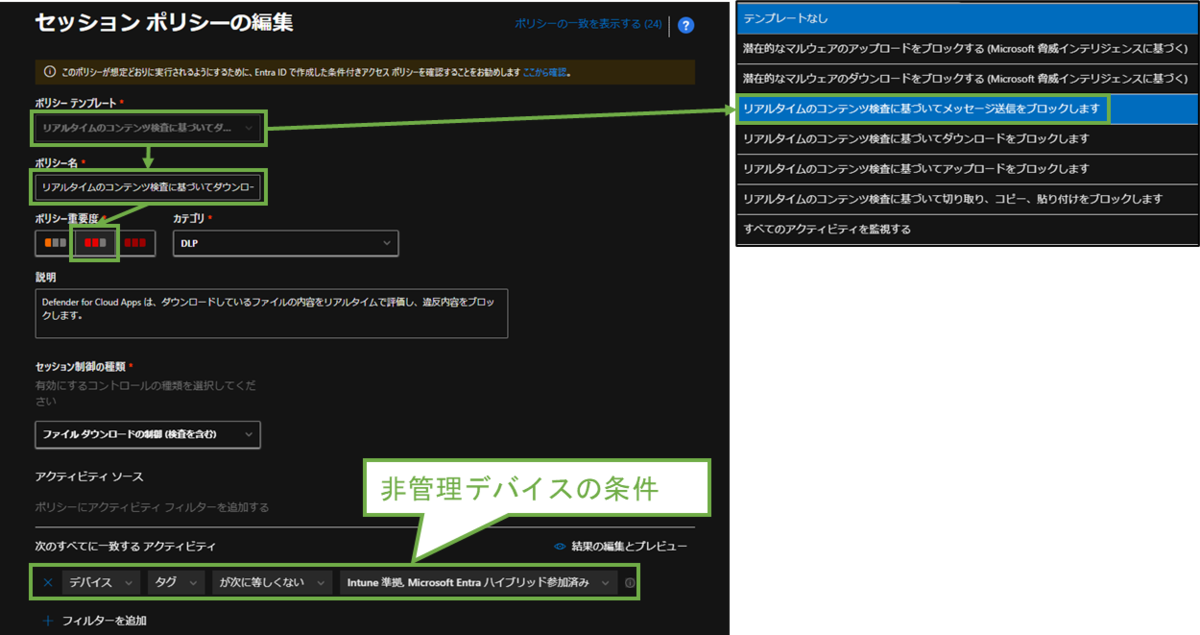The width and height of the screenshot is (1200, 635).
Task: Select medium severity policy level
Action: [x=96, y=243]
